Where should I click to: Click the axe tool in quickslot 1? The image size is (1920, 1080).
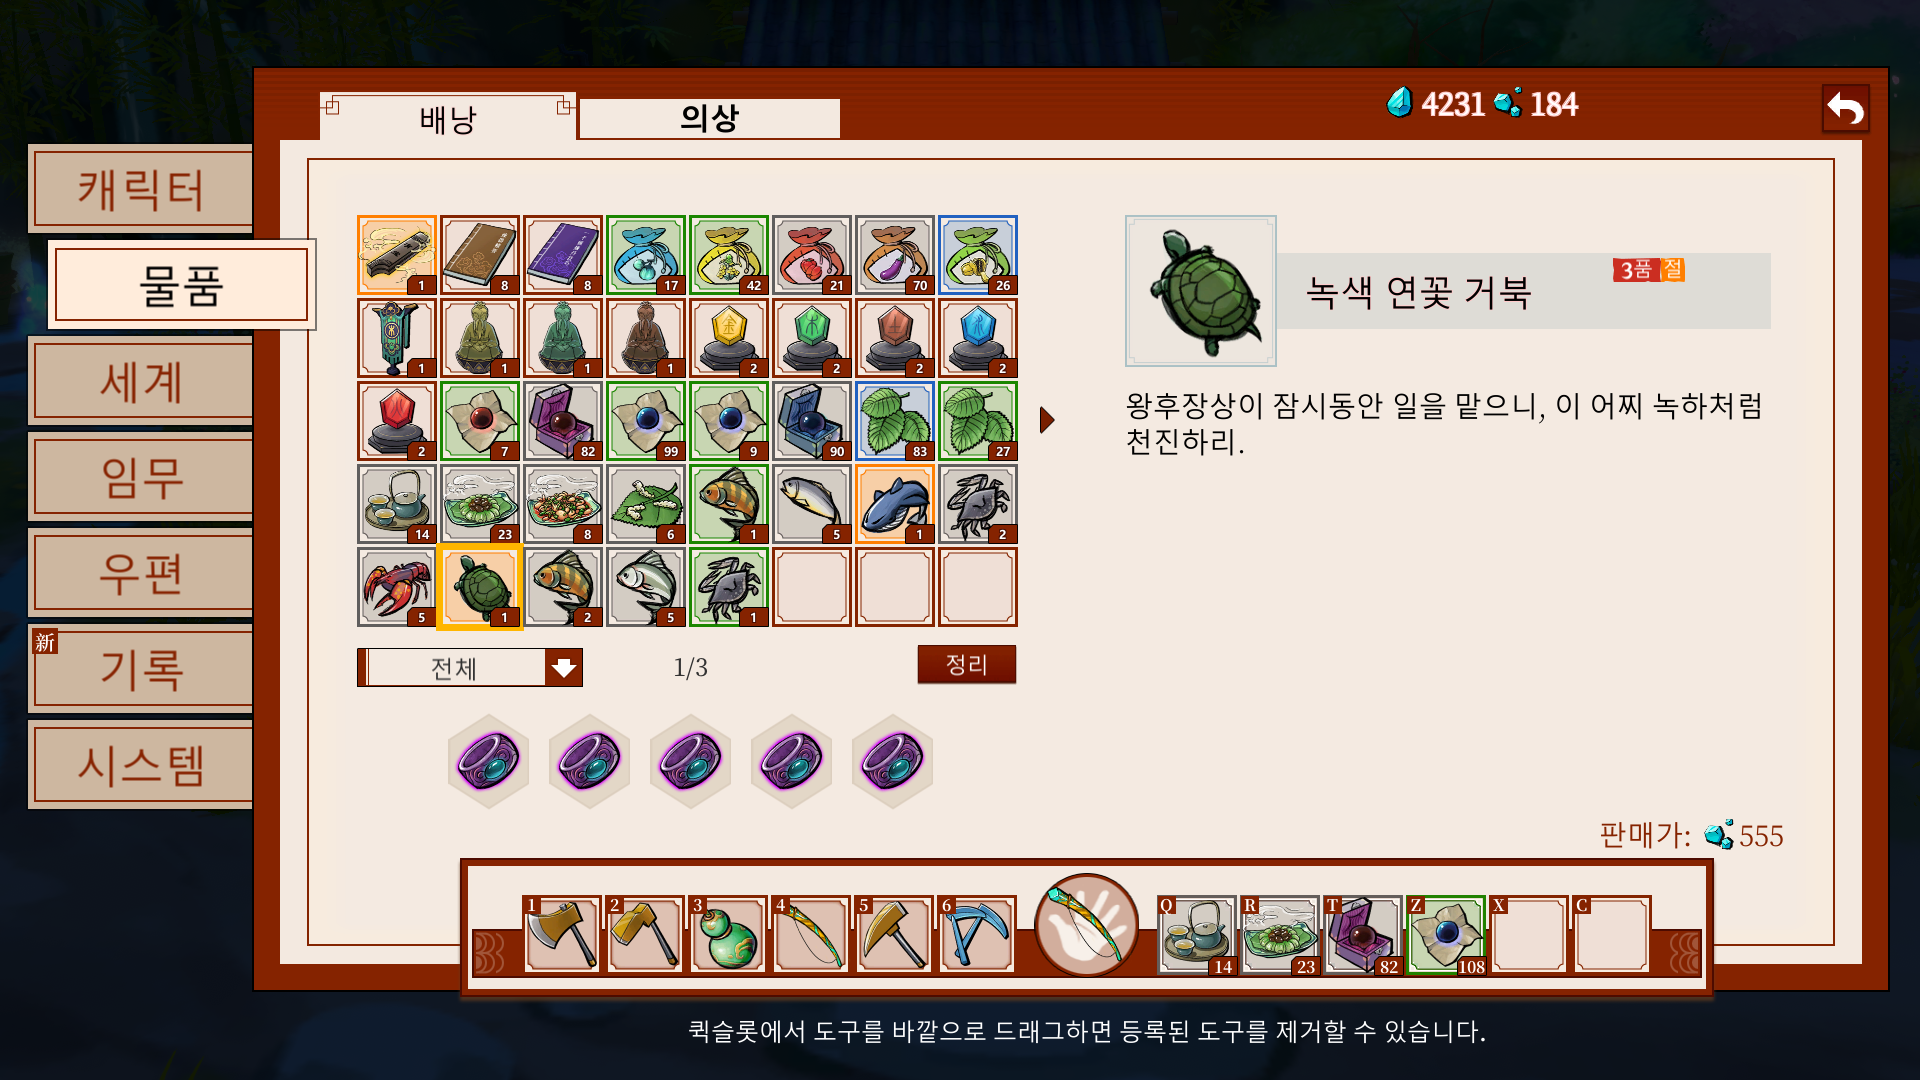coord(562,934)
